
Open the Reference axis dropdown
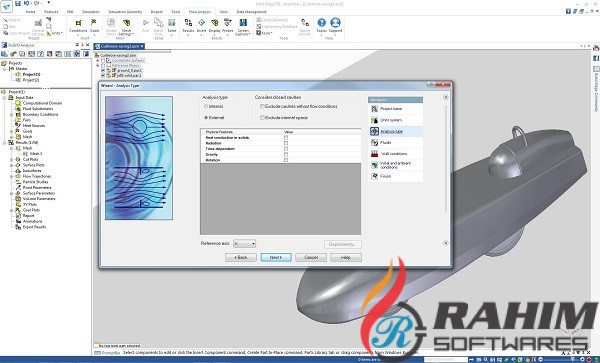[x=244, y=244]
